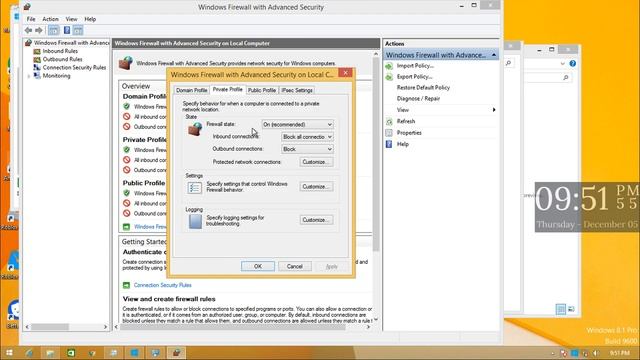Click Refresh in the Actions pane
640x360 pixels.
[406, 121]
